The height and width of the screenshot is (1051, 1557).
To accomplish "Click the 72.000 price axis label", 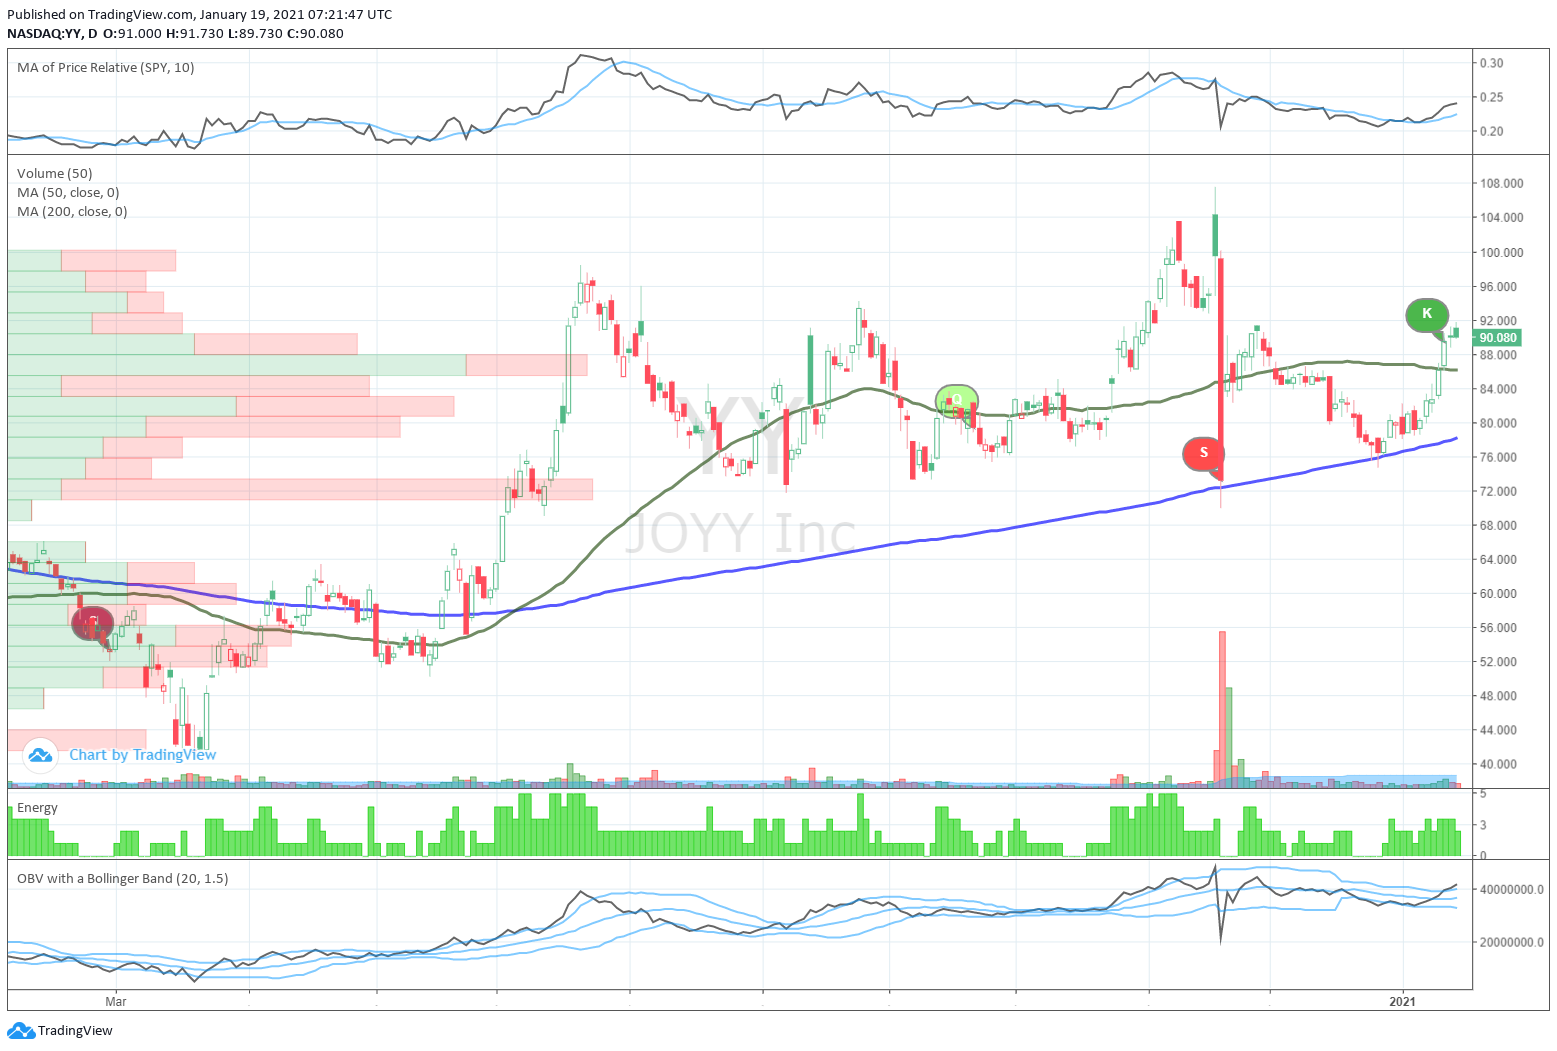I will (x=1499, y=491).
